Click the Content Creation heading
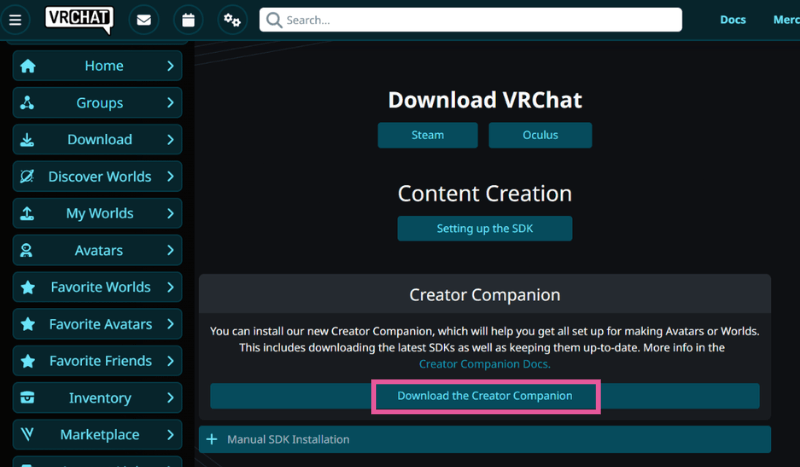Viewport: 800px width, 467px height. pos(485,194)
